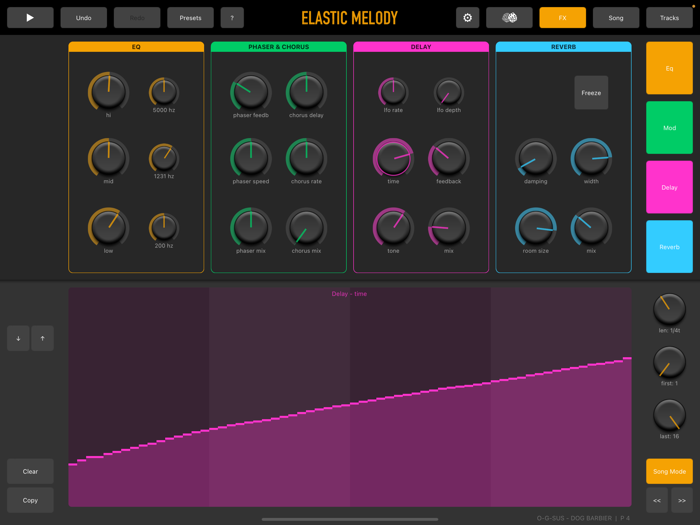
Task: Open help with the question mark button
Action: [x=232, y=18]
